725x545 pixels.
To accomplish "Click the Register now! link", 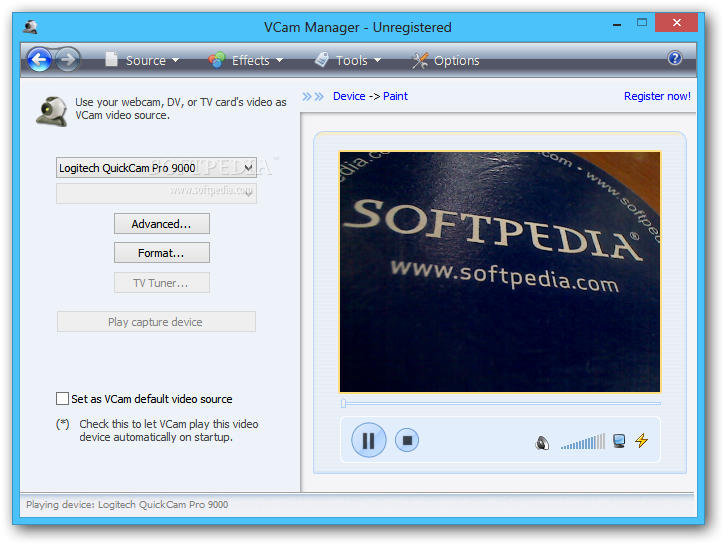I will point(657,96).
